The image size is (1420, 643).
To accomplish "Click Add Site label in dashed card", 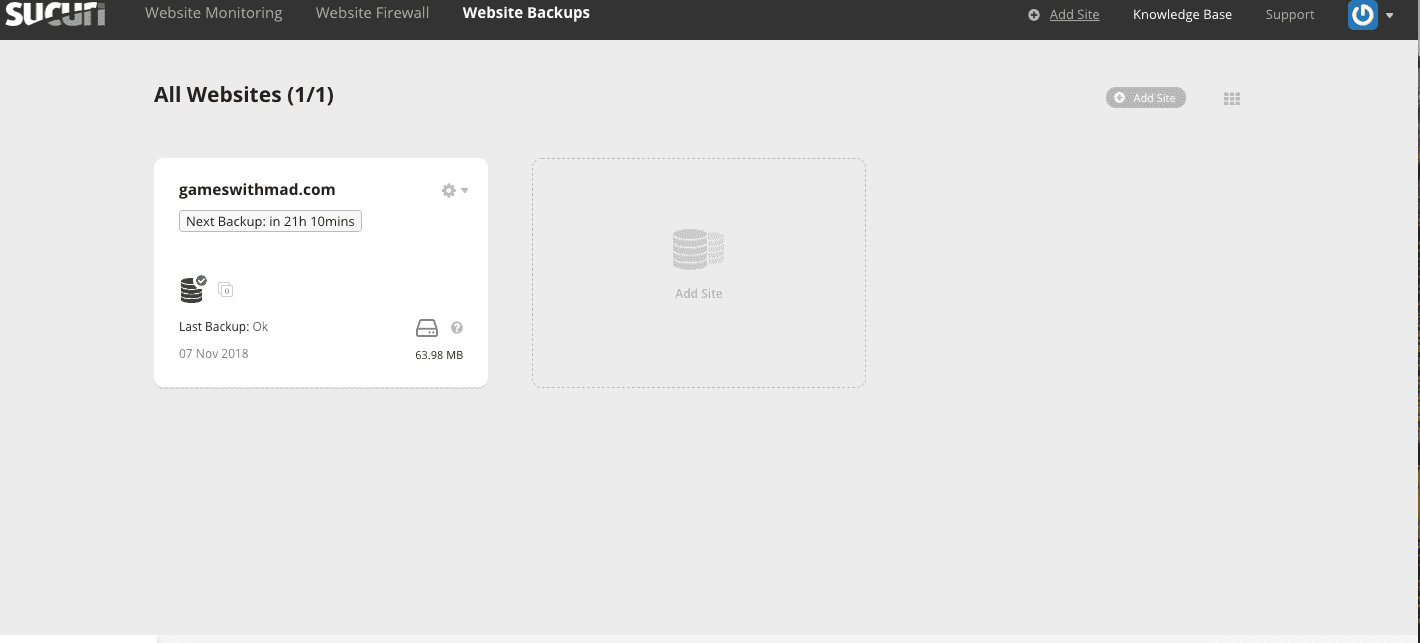I will point(699,294).
